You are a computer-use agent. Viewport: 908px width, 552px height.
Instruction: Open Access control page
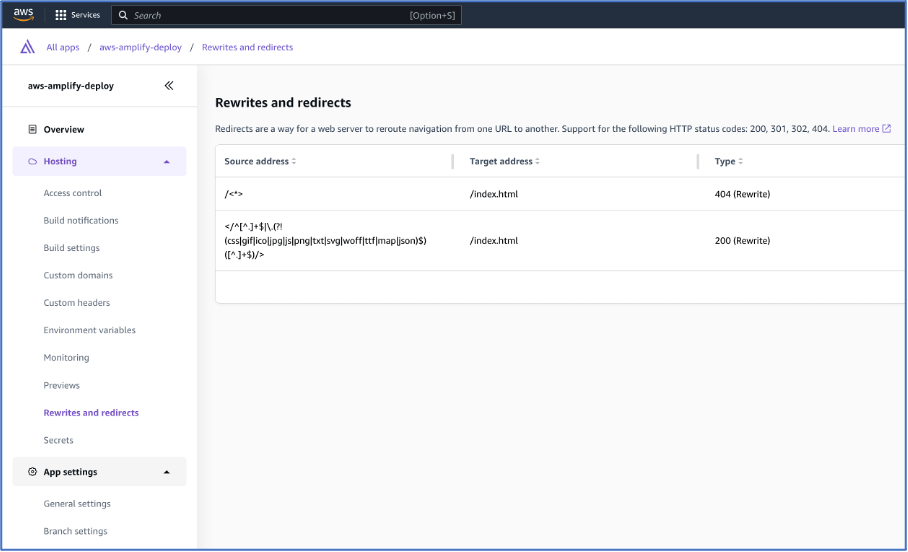point(72,193)
